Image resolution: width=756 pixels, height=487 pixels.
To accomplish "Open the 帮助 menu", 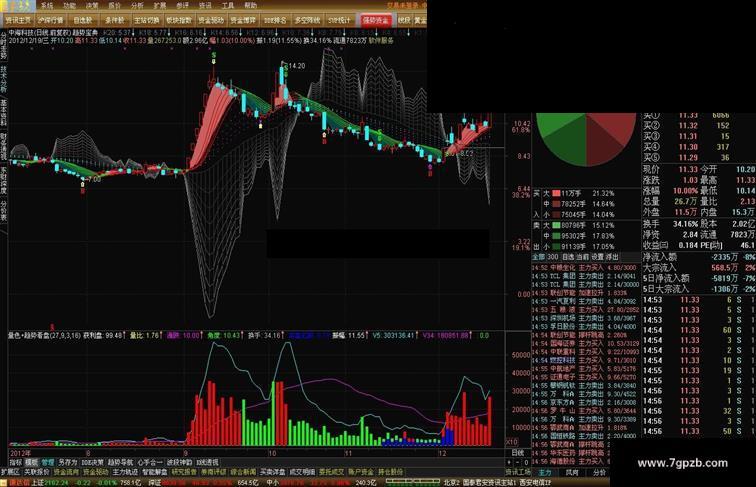I will [251, 6].
